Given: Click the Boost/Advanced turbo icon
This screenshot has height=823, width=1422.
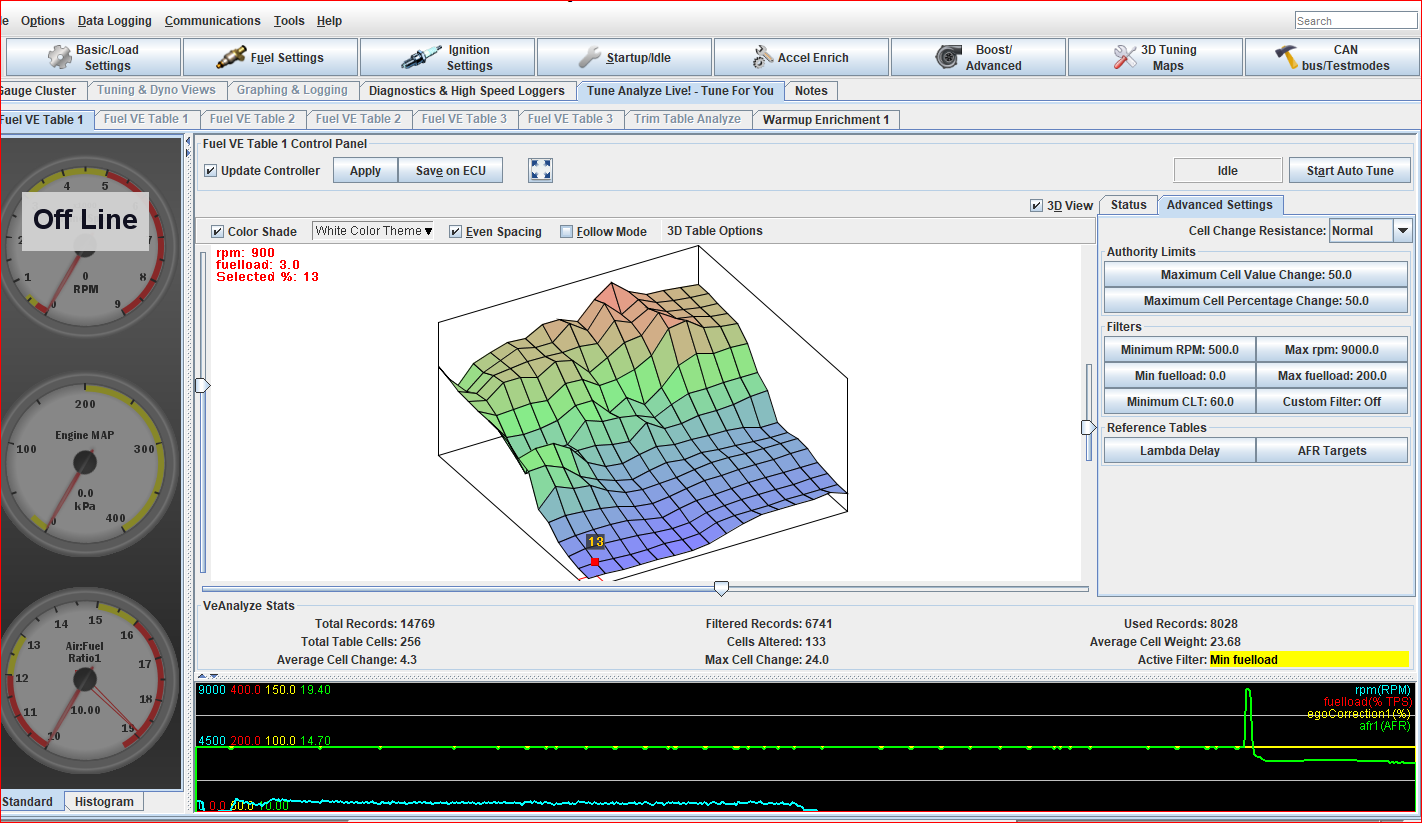Looking at the screenshot, I should [948, 57].
